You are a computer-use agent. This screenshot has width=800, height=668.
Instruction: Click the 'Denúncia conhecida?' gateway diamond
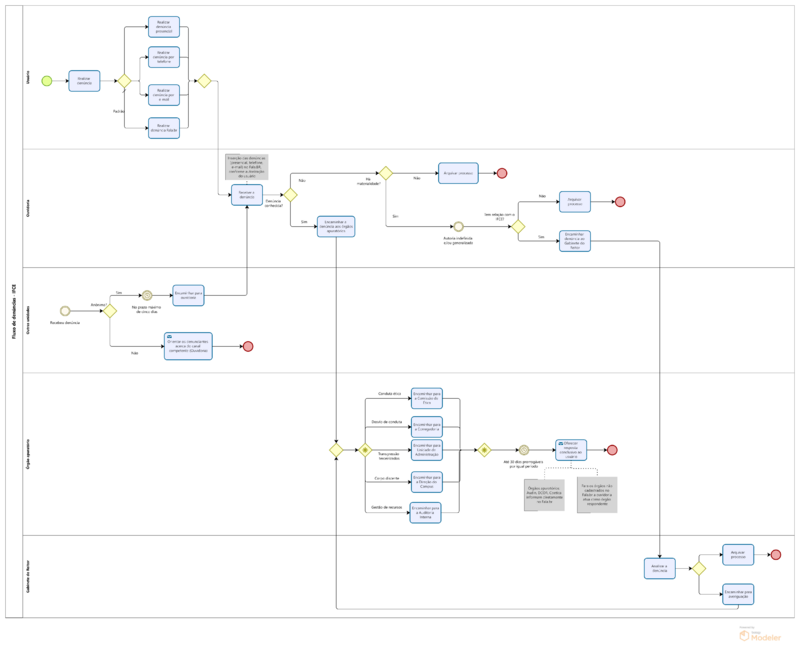coord(290,195)
